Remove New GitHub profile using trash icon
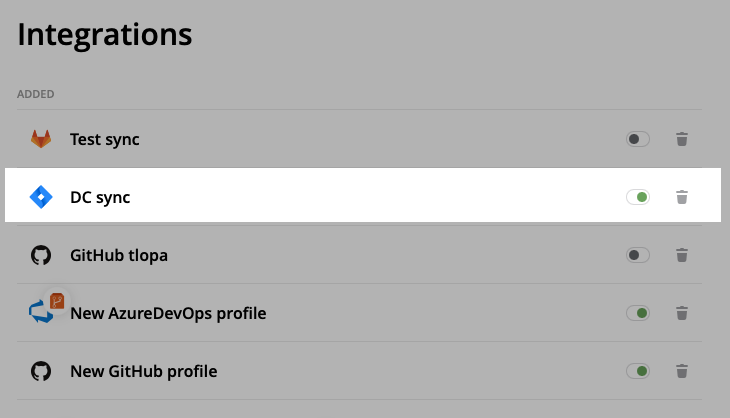This screenshot has height=418, width=730. [682, 371]
